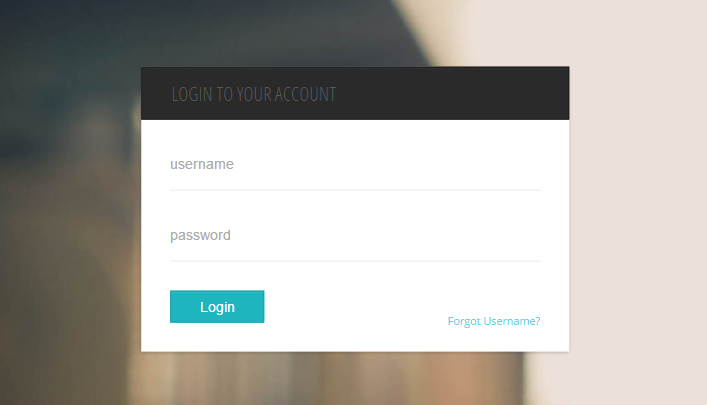This screenshot has height=405, width=707.
Task: Select the password placeholder text
Action: click(x=200, y=235)
